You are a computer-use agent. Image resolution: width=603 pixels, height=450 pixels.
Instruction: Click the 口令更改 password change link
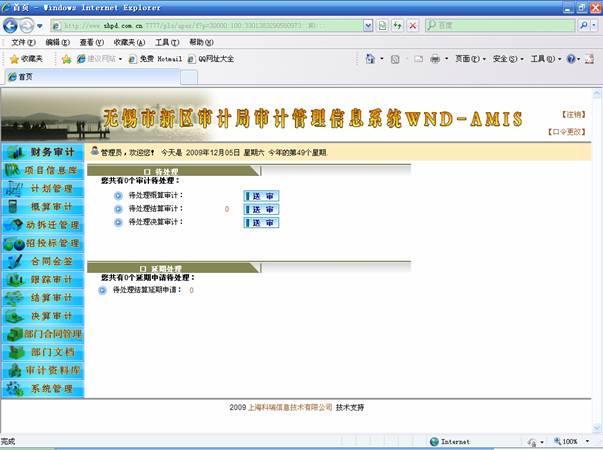tap(566, 132)
